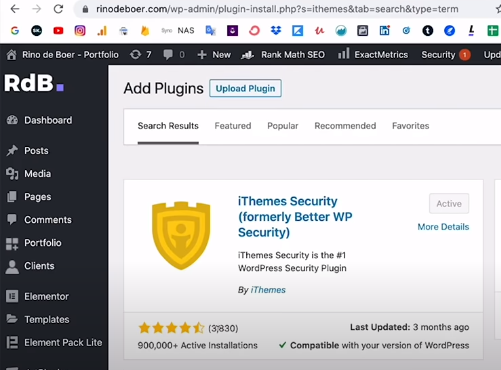Click the browser forward arrow
Viewport: 501px width, 370px height.
coord(37,9)
